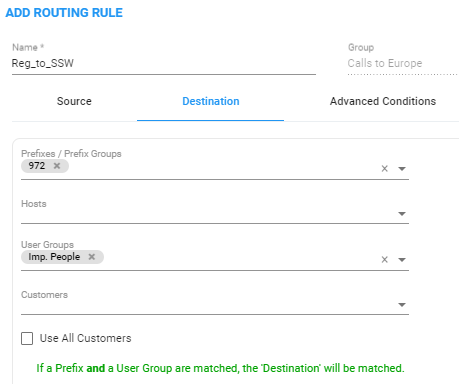Switch to the Source tab

pyautogui.click(x=74, y=101)
